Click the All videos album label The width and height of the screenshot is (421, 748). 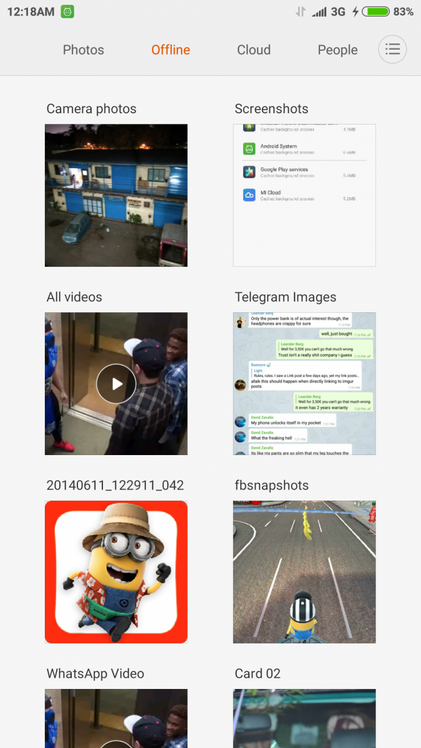point(74,297)
